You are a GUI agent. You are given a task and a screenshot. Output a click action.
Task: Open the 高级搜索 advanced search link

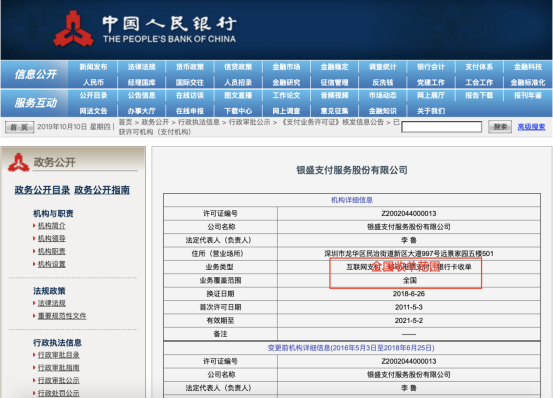[x=531, y=127]
